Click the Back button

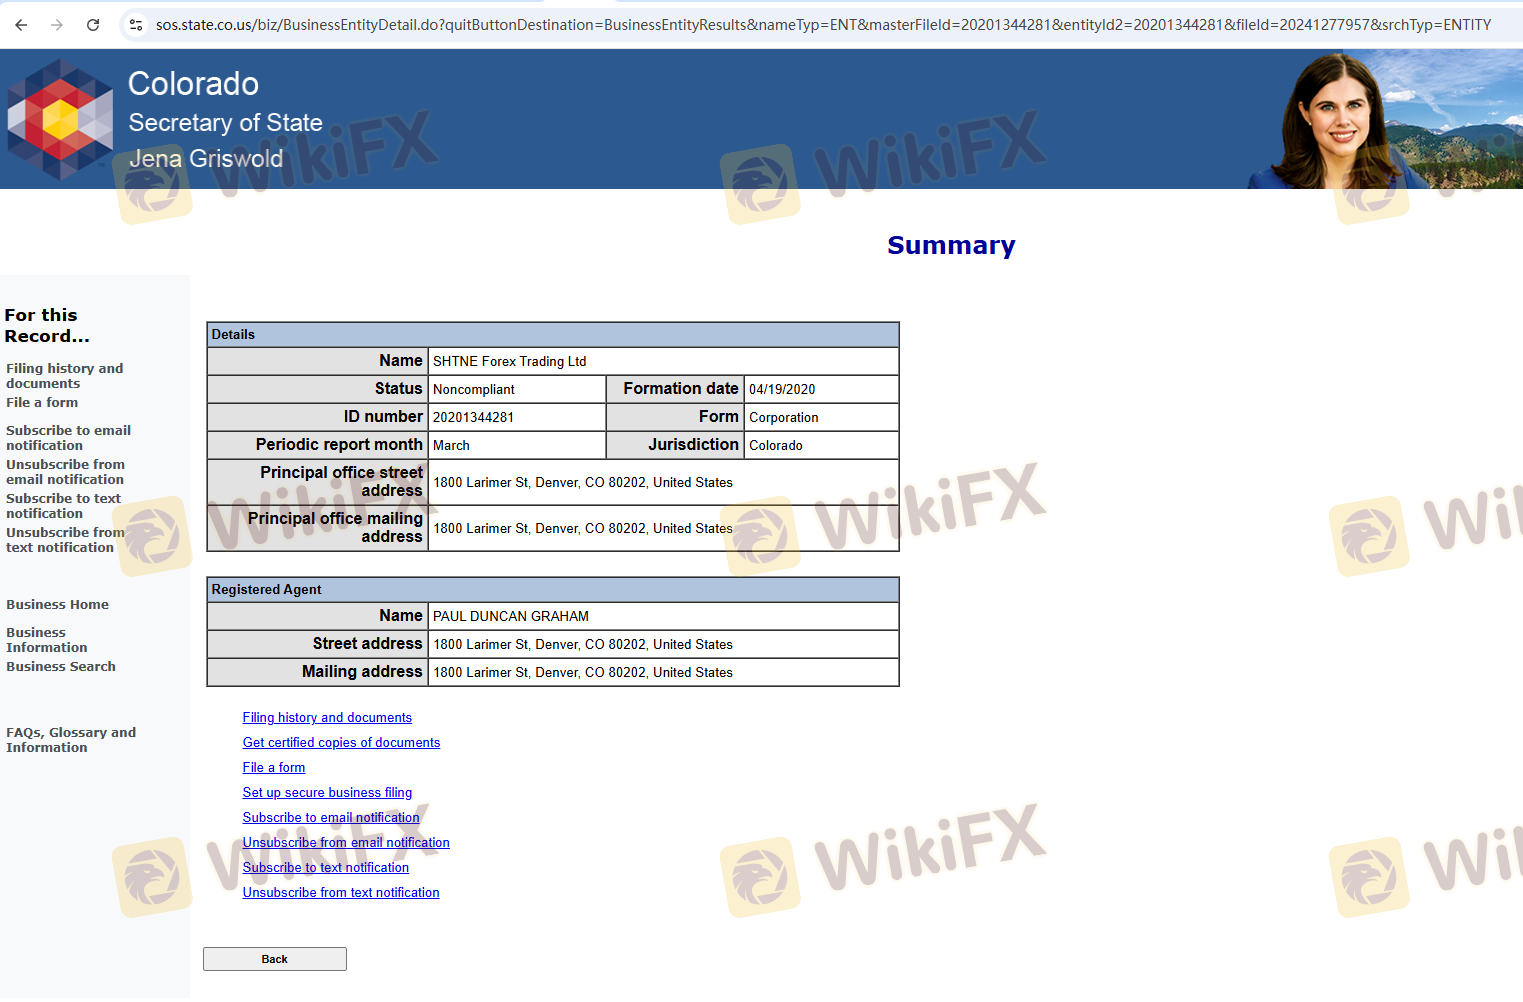click(275, 959)
